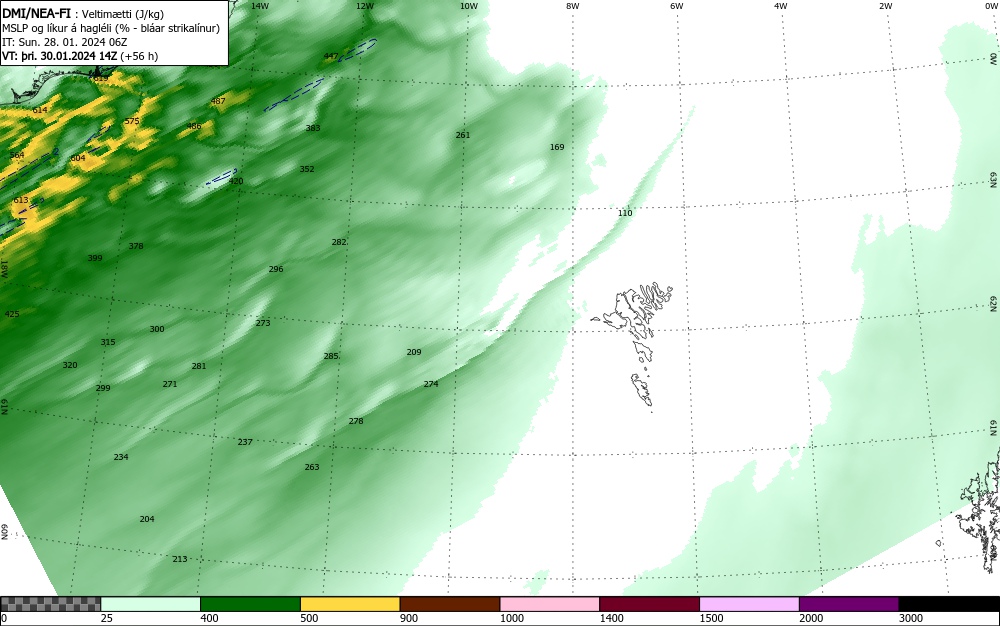Click the map value '352'

click(x=307, y=170)
